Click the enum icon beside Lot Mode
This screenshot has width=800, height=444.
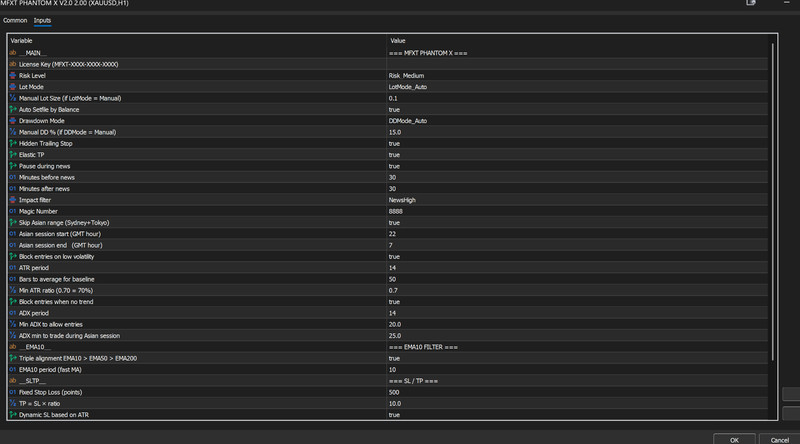coord(13,87)
